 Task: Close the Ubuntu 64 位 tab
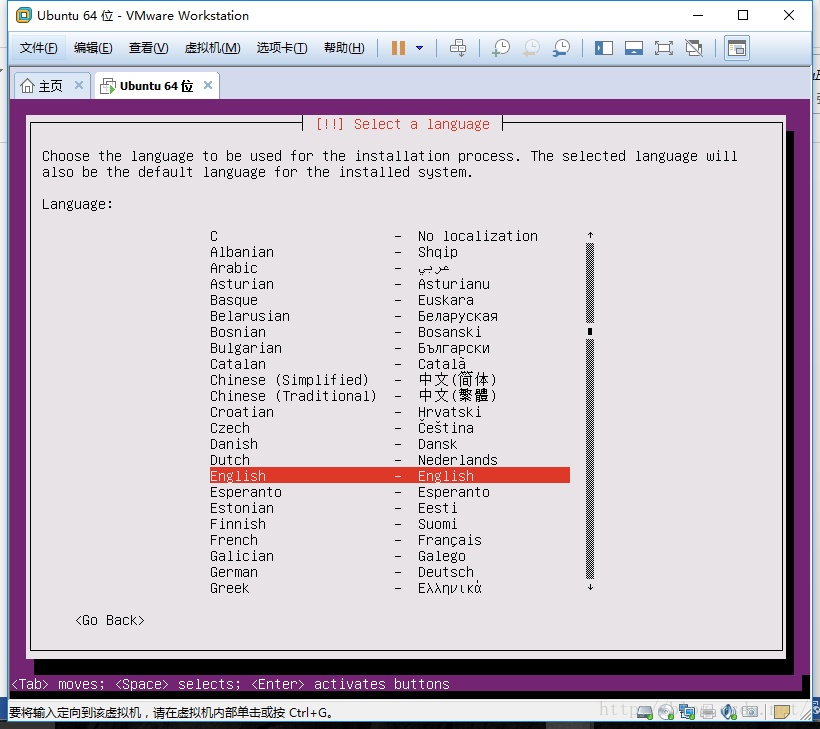[x=208, y=85]
